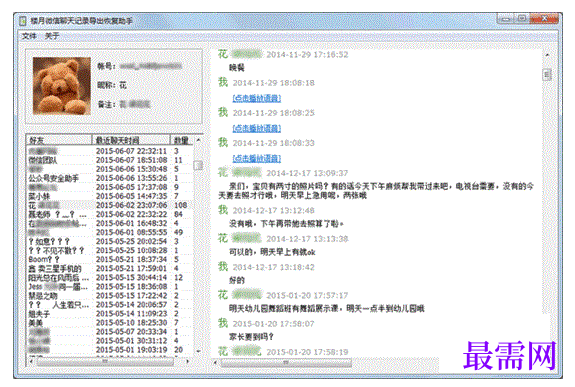575x387 pixels.
Task: Play the voice message sent at 18:08:33
Action: 257,158
